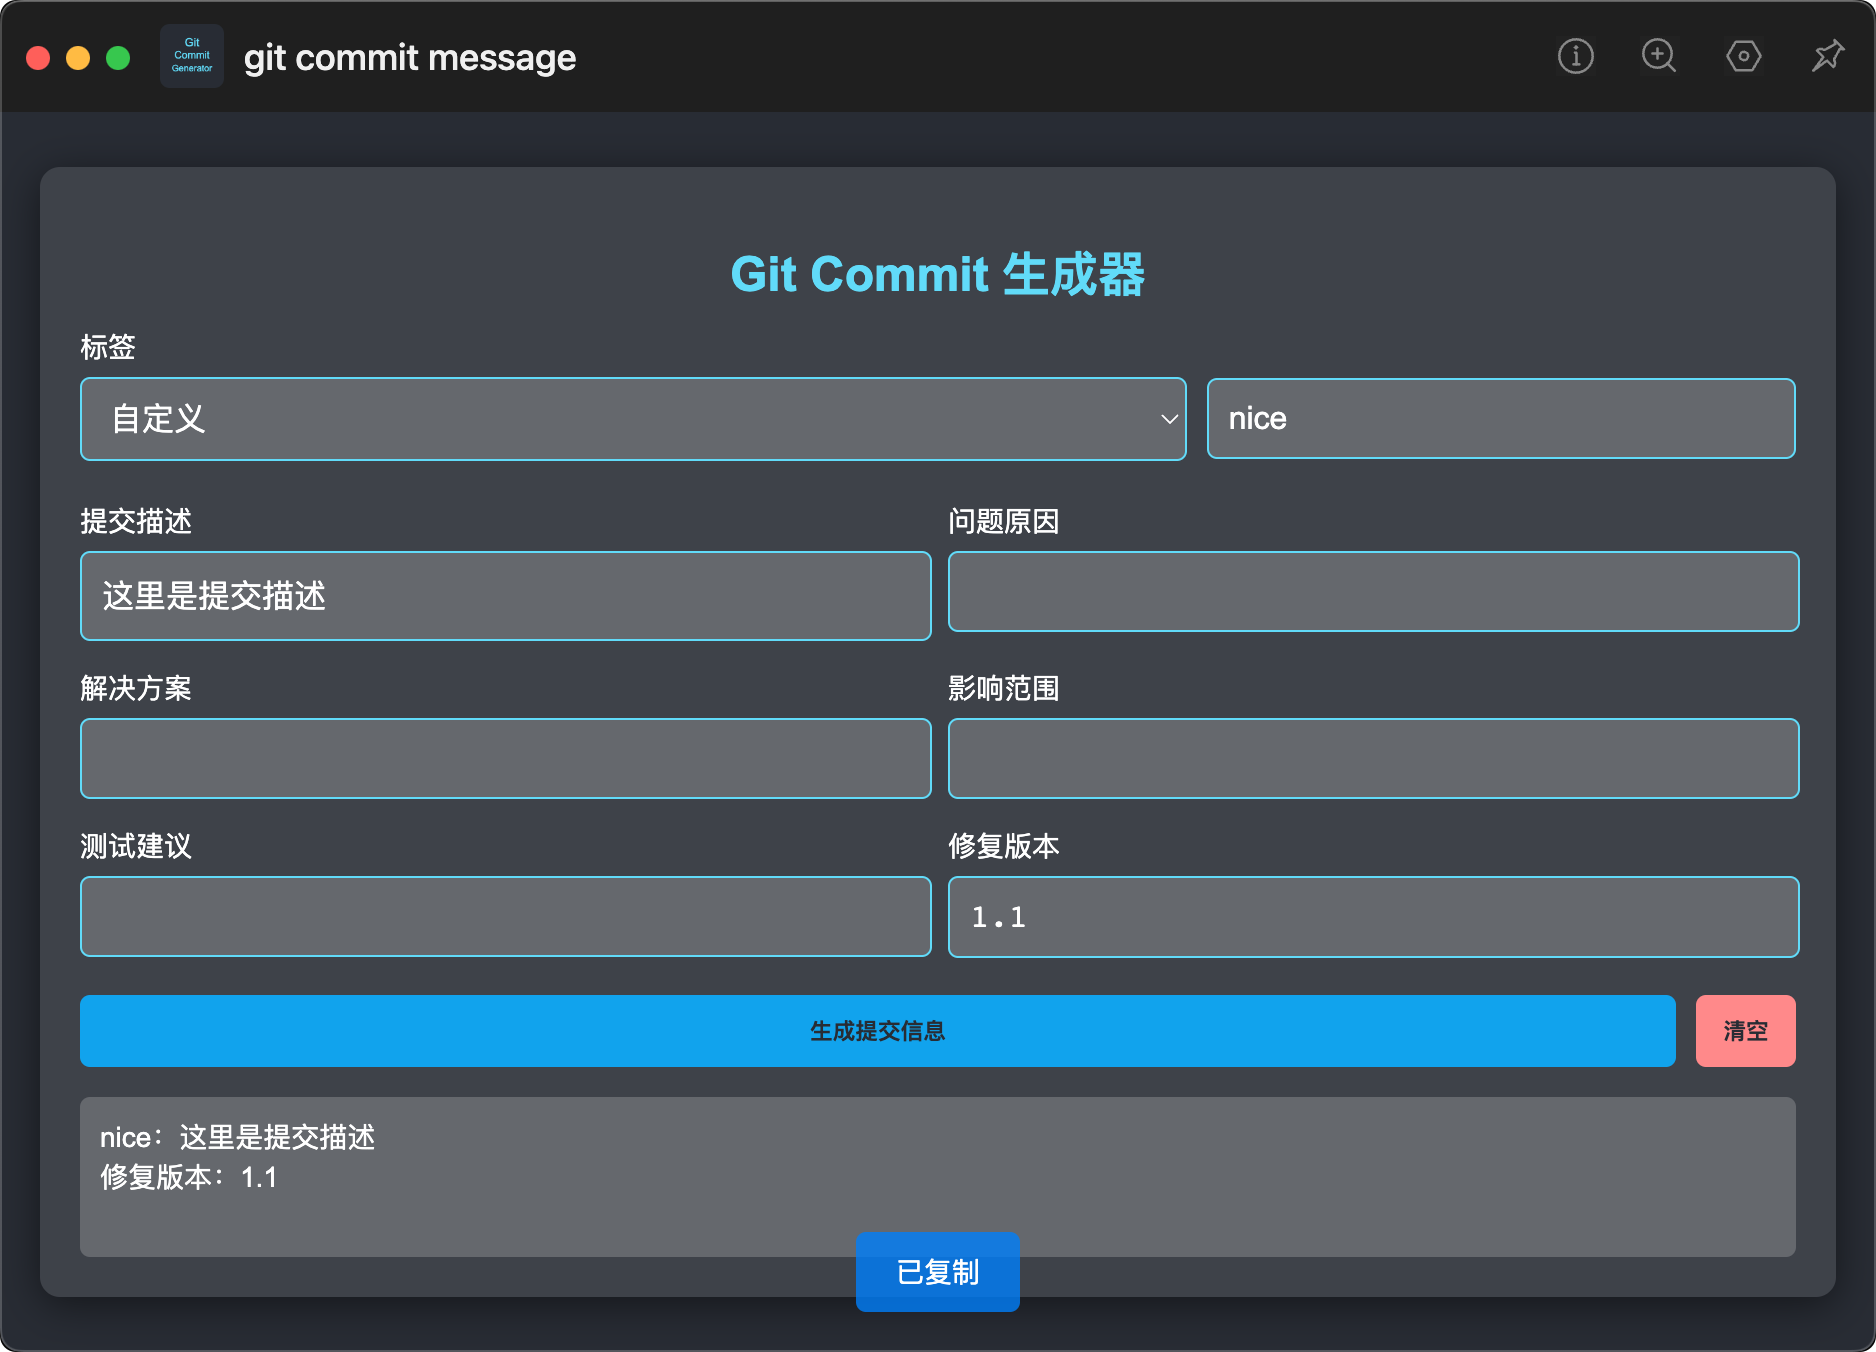Image resolution: width=1876 pixels, height=1352 pixels.
Task: Minimize window with the yellow button
Action: (78, 58)
